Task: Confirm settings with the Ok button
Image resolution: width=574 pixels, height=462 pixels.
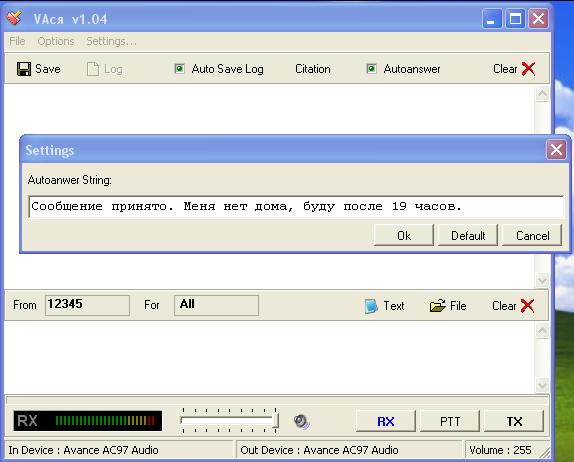Action: pos(403,235)
